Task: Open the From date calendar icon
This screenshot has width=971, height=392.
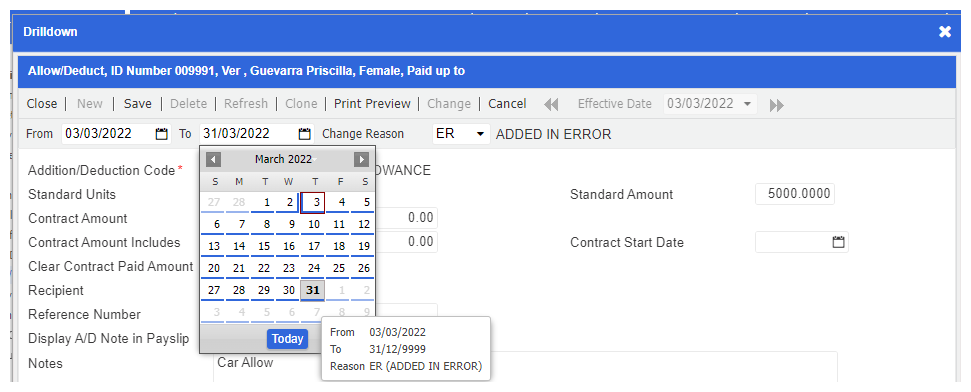Action: pos(162,134)
